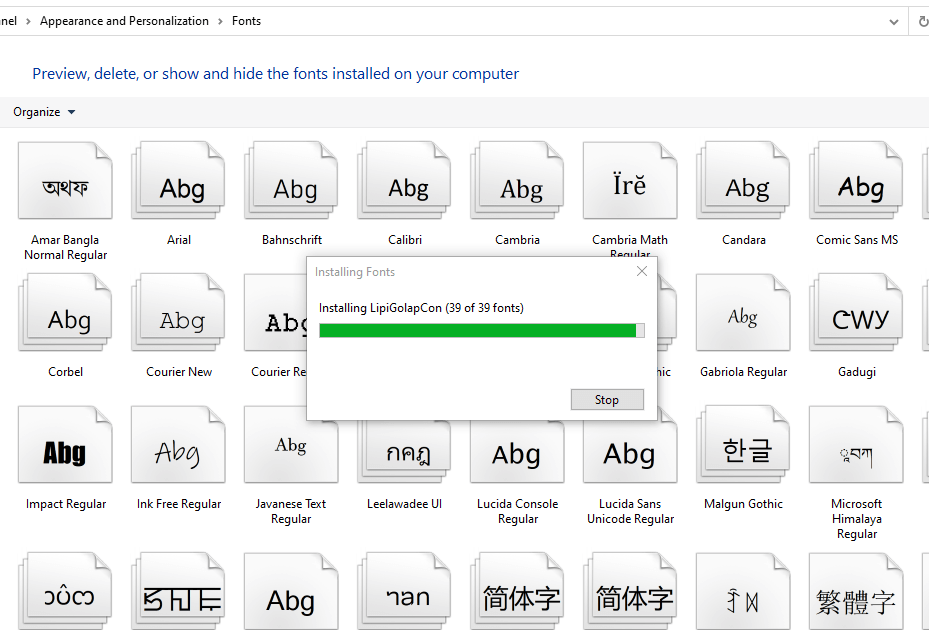
Task: Click the green installation progress bar
Action: (x=478, y=330)
